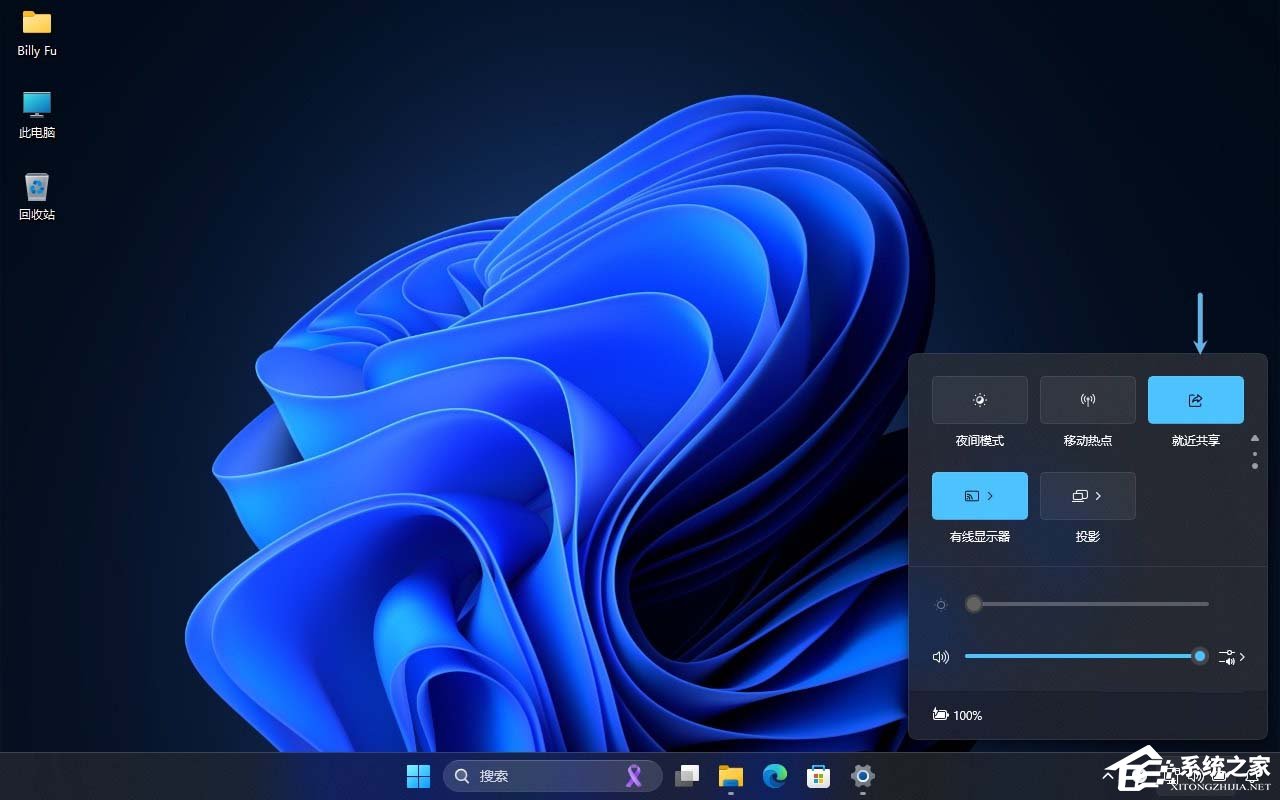Click the purple ribbon search highlight icon

coord(634,776)
